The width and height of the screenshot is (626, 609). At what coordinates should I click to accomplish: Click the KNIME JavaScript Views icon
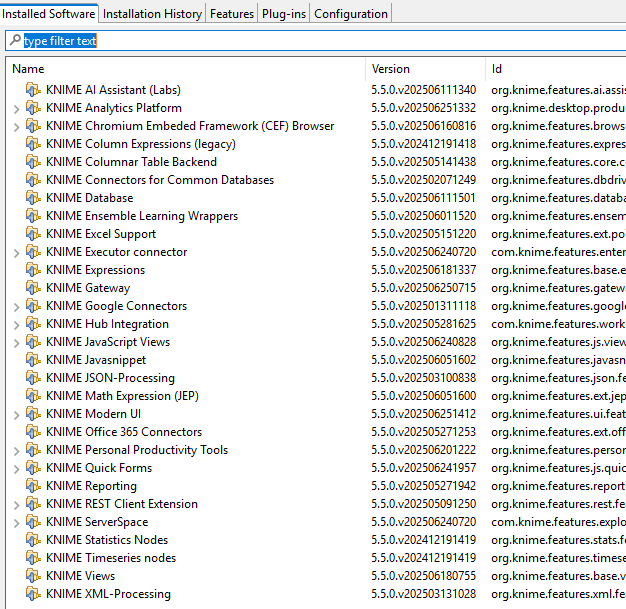(x=33, y=341)
